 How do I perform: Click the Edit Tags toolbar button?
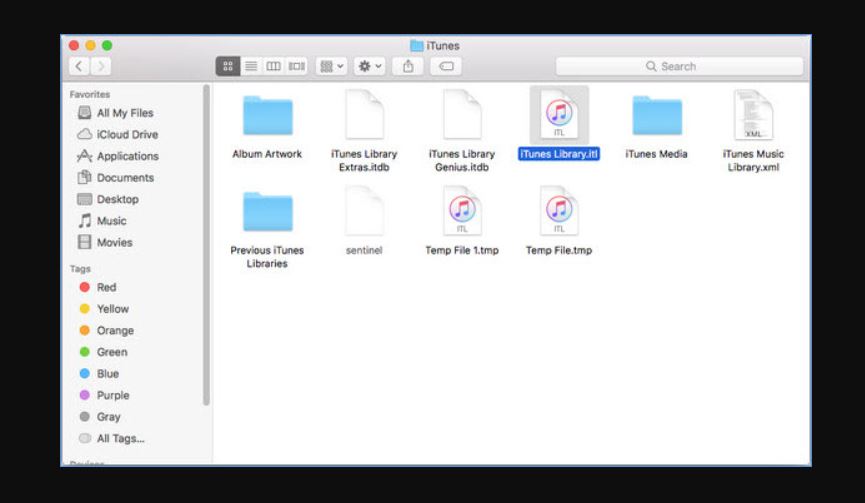pos(446,66)
